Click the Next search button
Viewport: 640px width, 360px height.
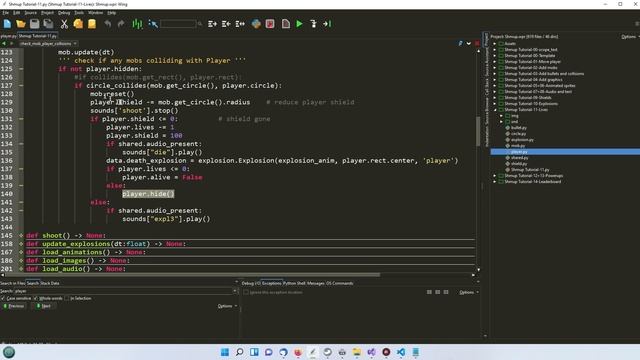click(x=43, y=306)
